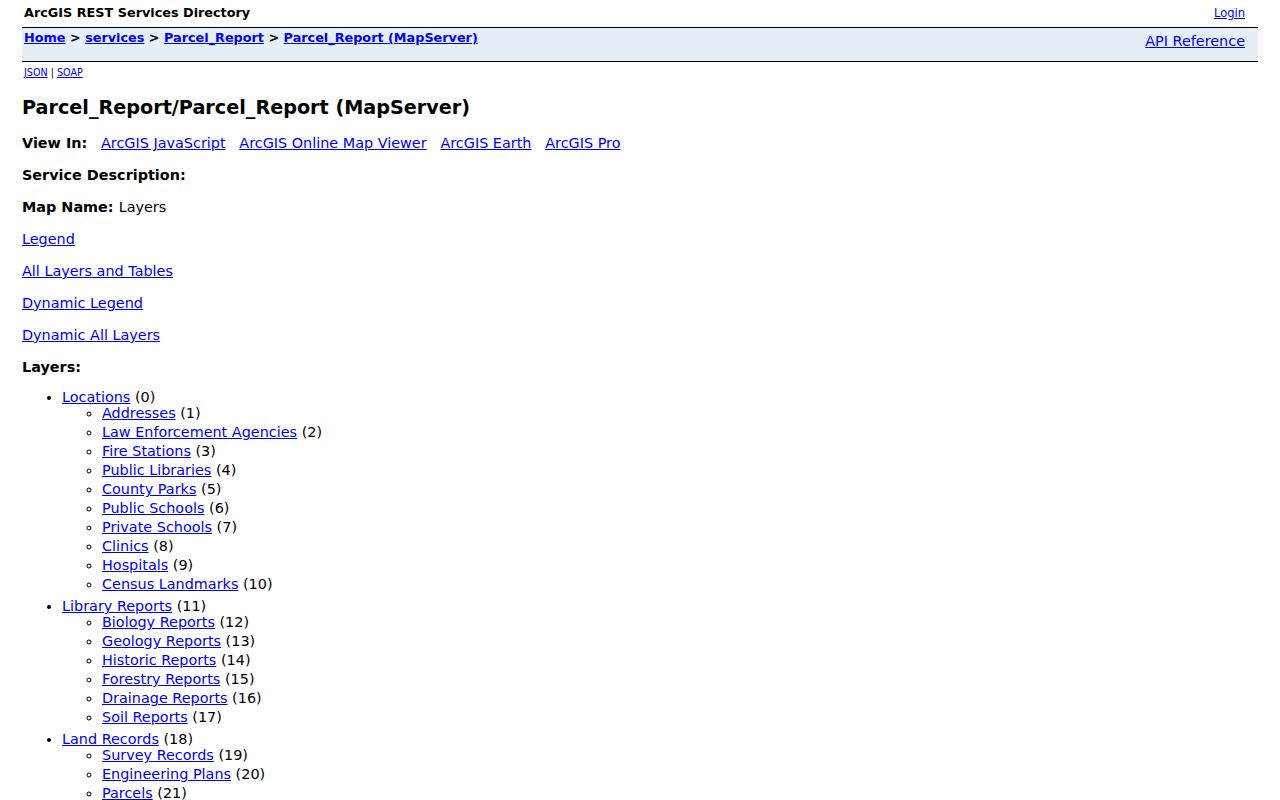The width and height of the screenshot is (1280, 800).
Task: Open Library Reports group layer
Action: (117, 606)
